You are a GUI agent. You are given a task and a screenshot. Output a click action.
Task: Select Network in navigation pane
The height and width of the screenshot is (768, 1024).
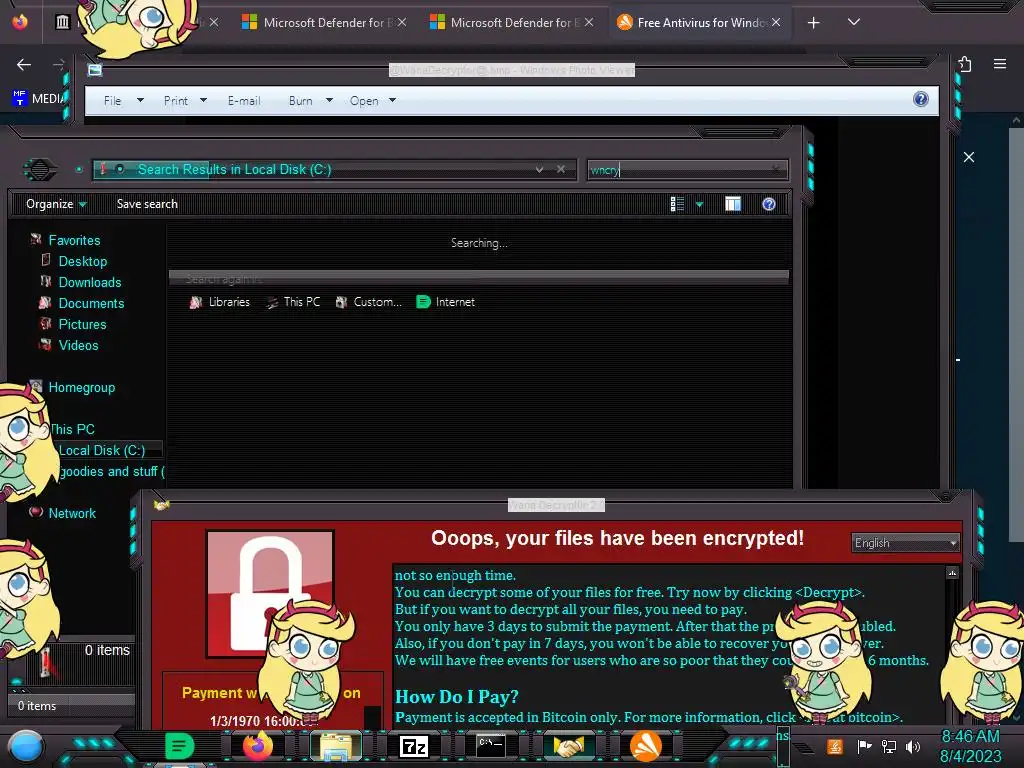click(x=63, y=513)
